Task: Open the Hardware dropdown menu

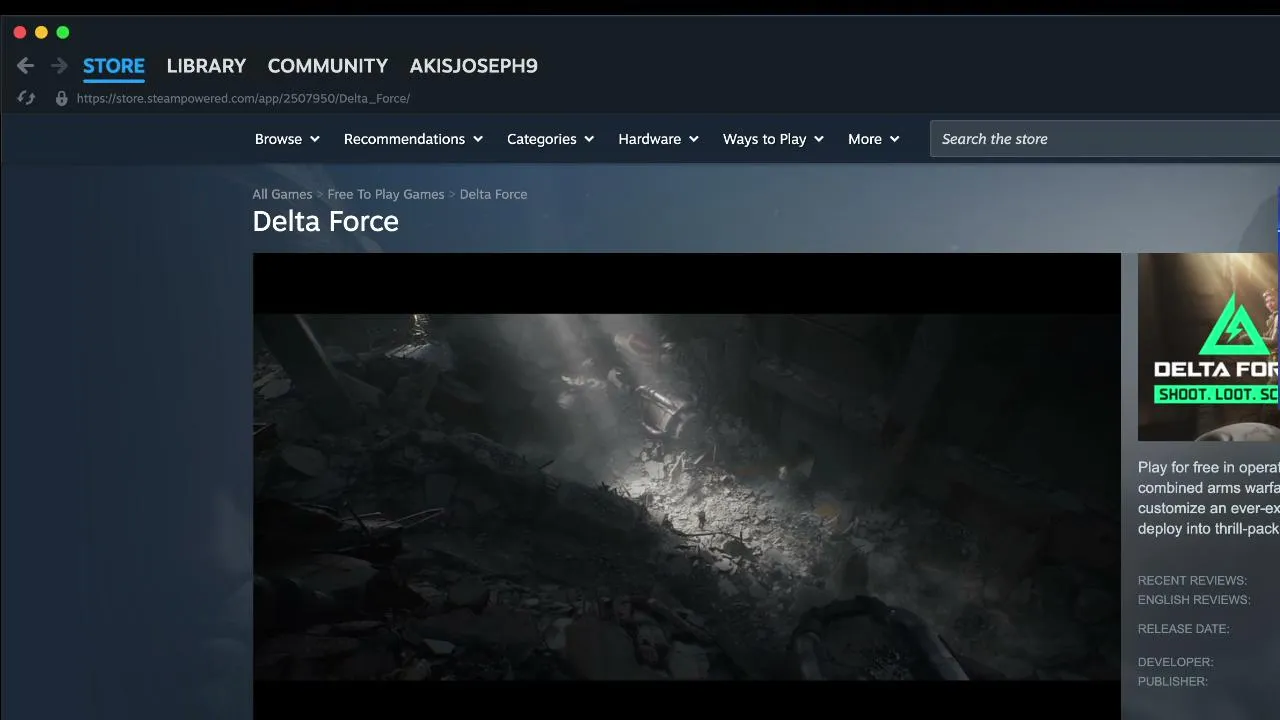Action: coord(658,139)
